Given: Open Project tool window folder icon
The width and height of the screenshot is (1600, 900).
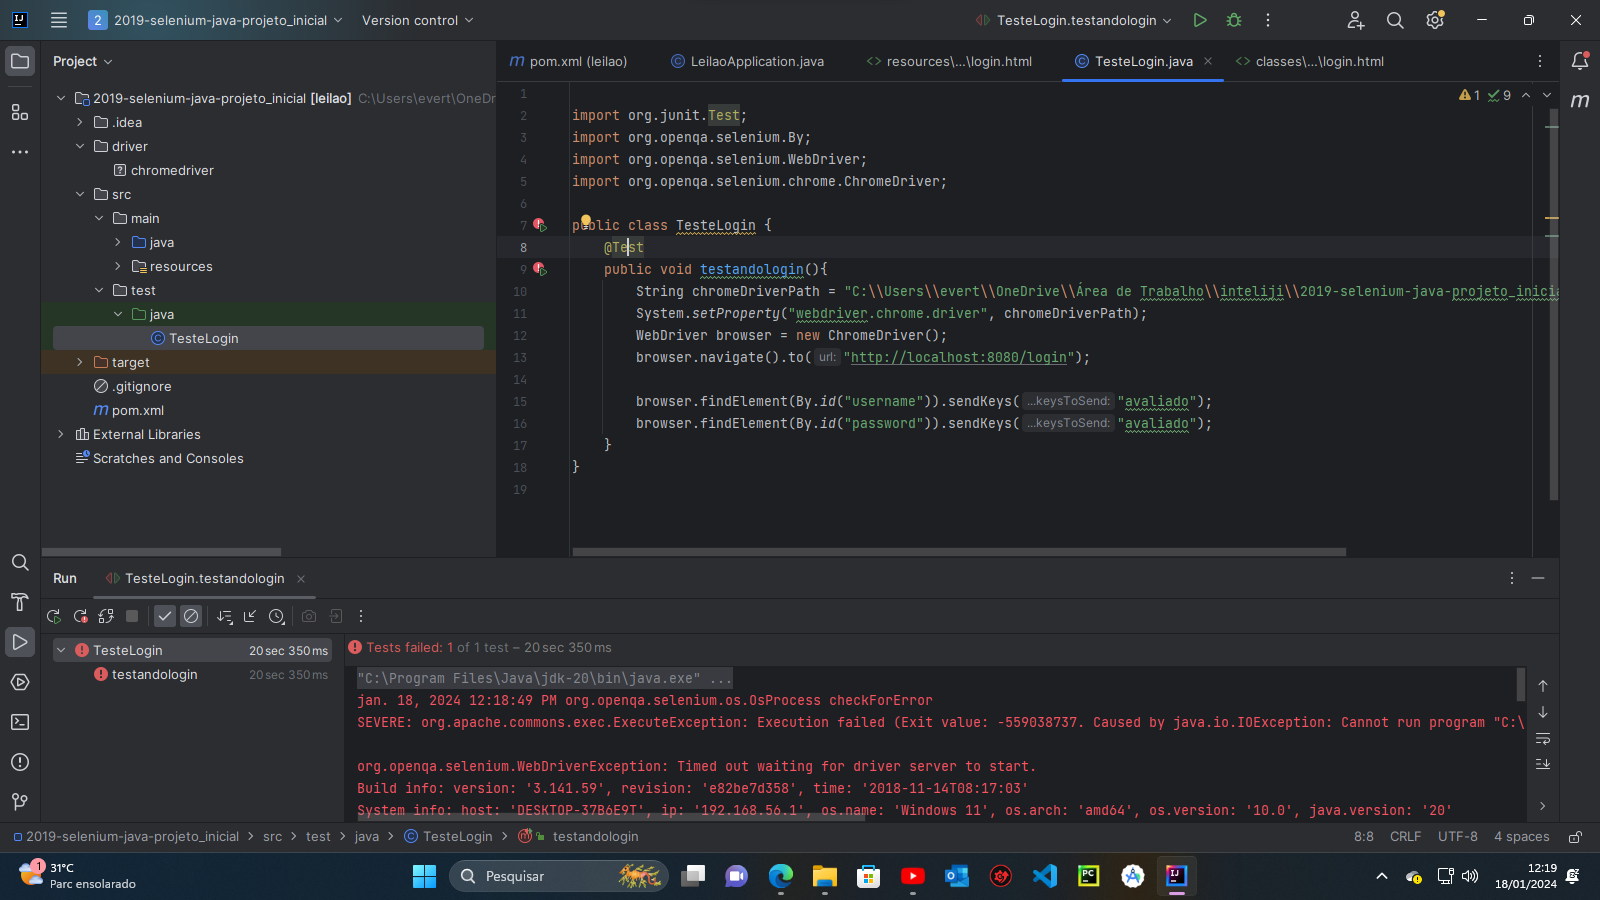Looking at the screenshot, I should (20, 61).
